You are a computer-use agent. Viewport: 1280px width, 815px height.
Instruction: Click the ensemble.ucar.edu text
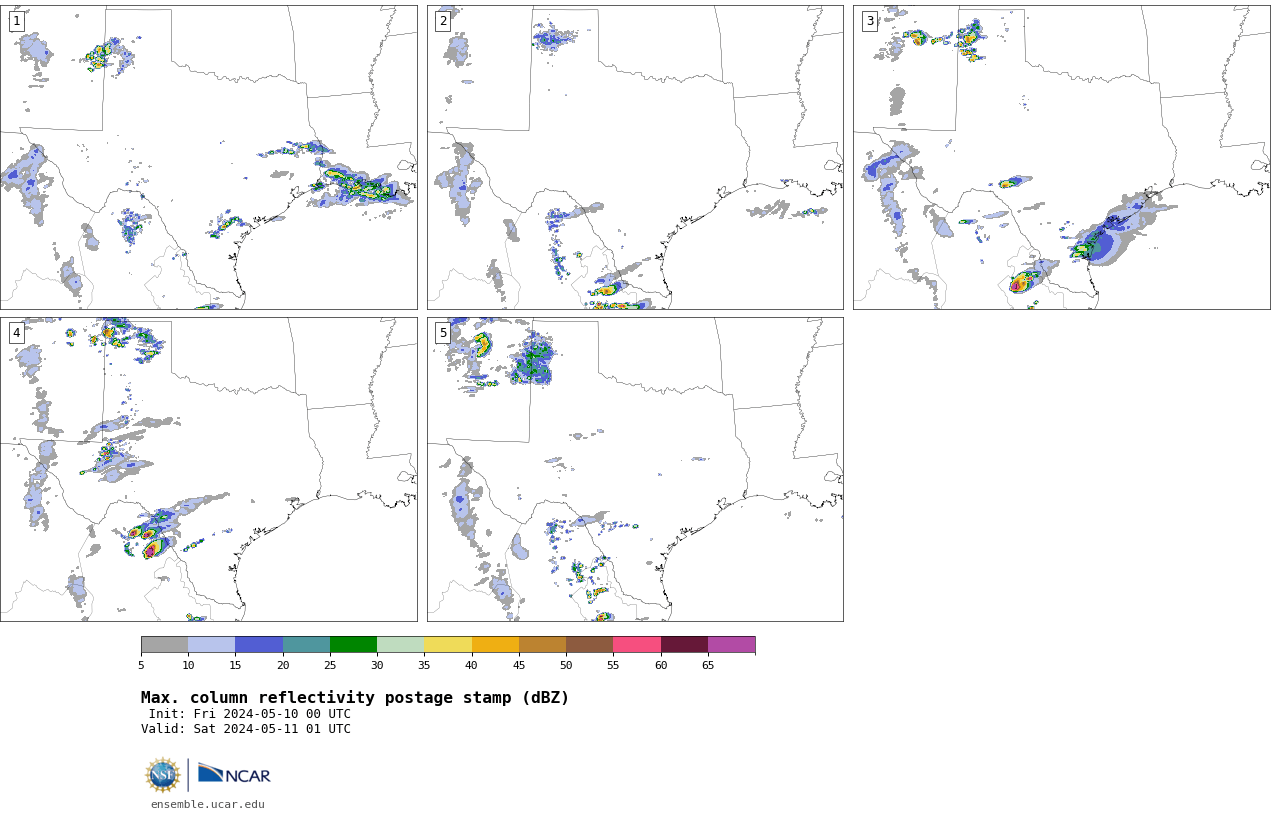click(x=208, y=804)
